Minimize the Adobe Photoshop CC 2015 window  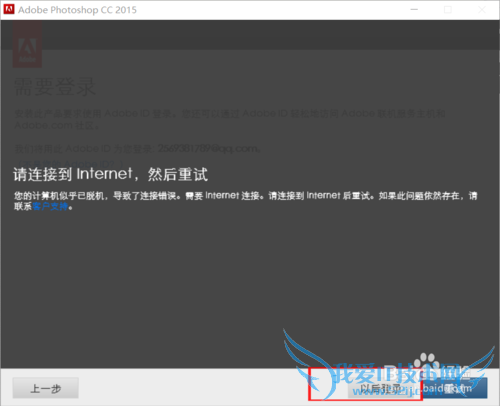tap(414, 10)
